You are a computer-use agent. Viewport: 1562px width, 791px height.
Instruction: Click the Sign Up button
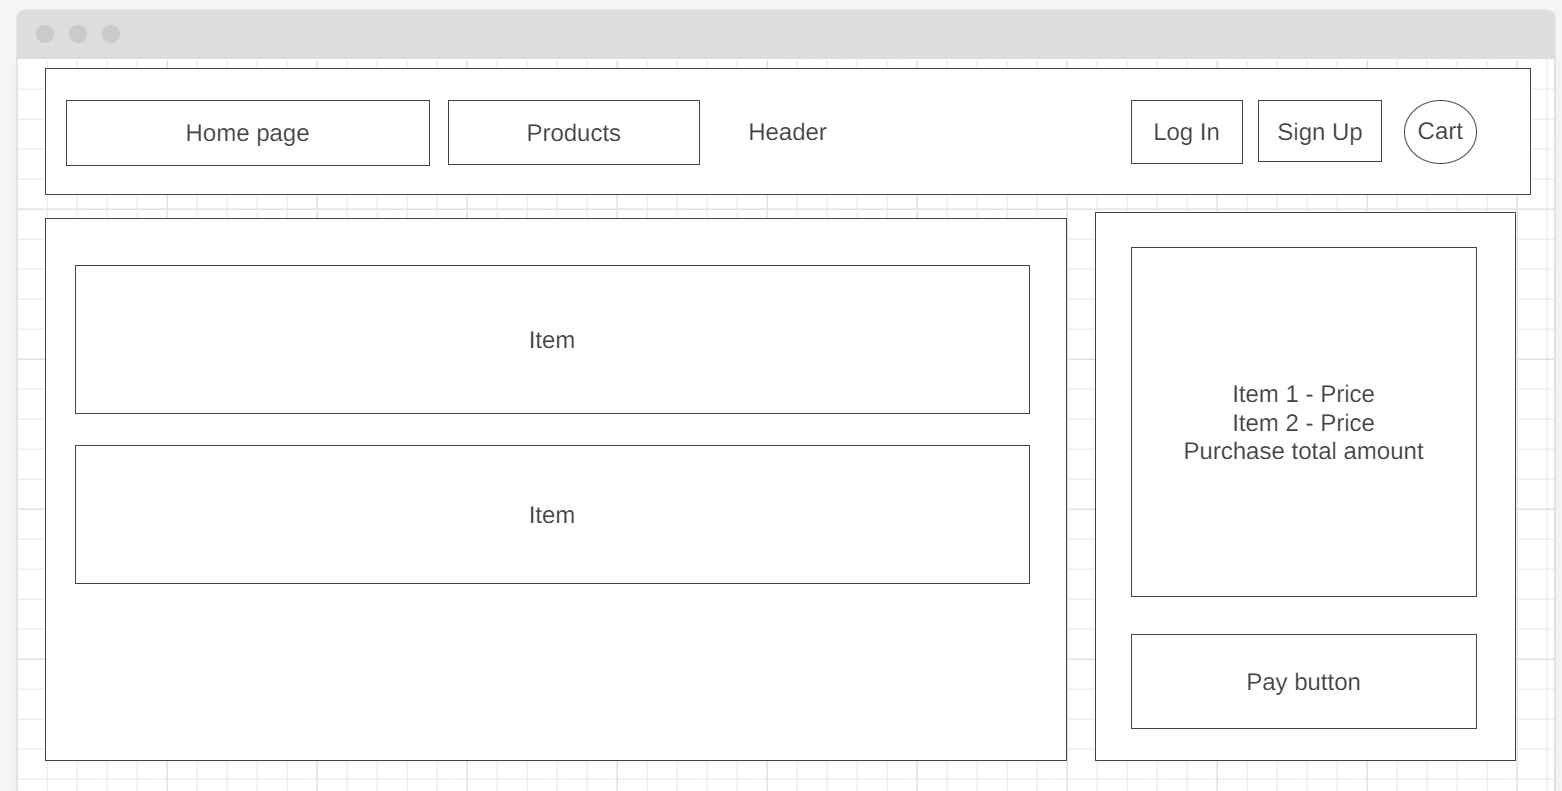pos(1318,131)
